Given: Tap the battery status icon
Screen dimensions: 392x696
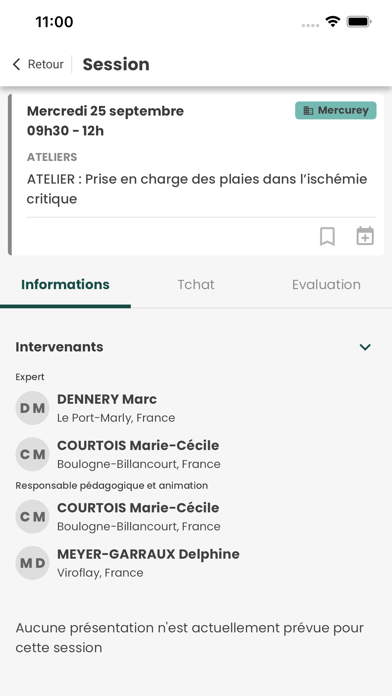Looking at the screenshot, I should pos(359,21).
